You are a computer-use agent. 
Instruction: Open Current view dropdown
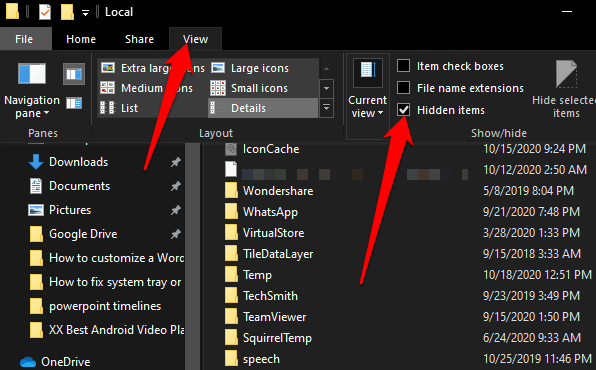367,106
